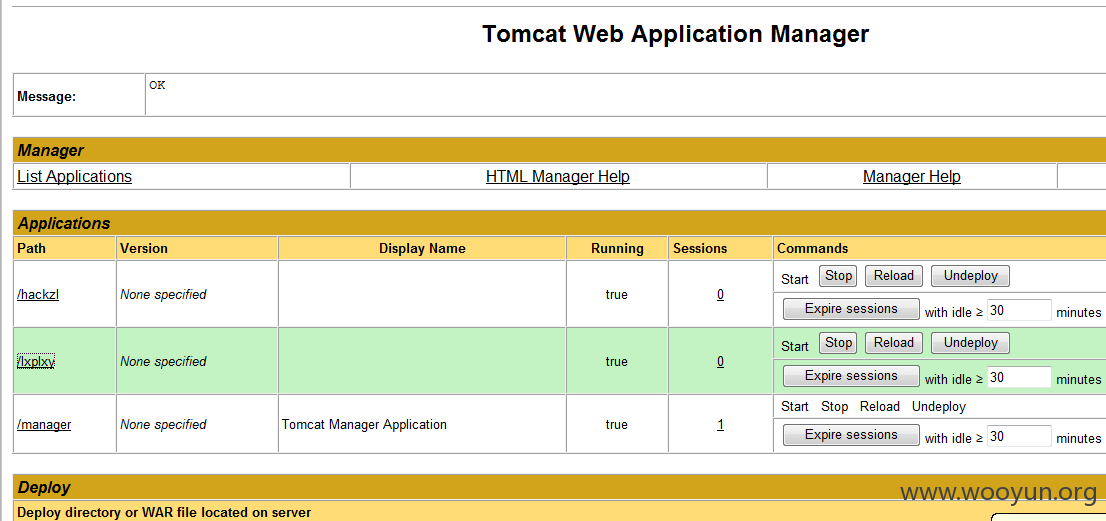
Task: Edit idle minutes field for /lxplxy
Action: coord(1019,377)
